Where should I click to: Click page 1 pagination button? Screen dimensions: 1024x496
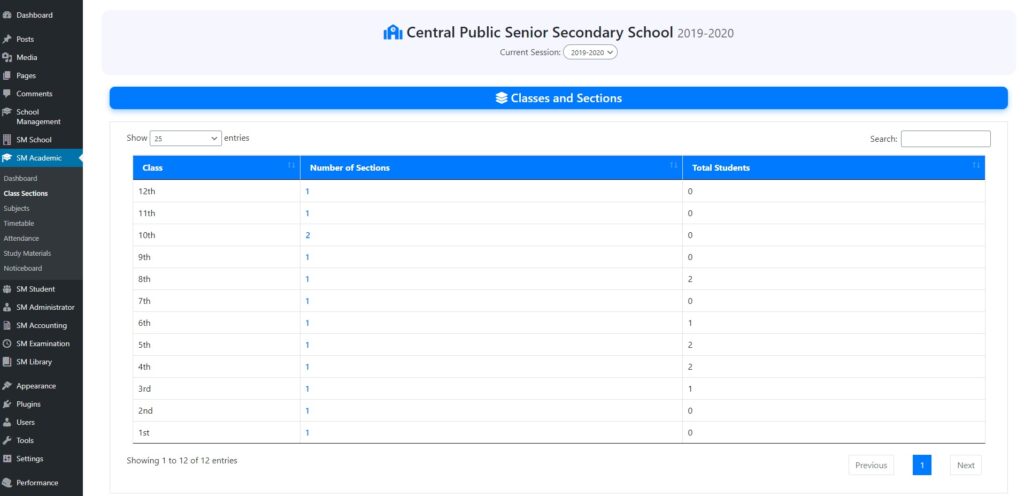pyautogui.click(x=922, y=465)
